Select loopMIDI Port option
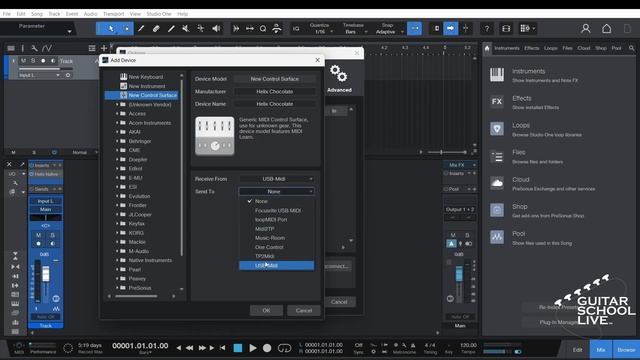The height and width of the screenshot is (360, 640). (x=276, y=220)
